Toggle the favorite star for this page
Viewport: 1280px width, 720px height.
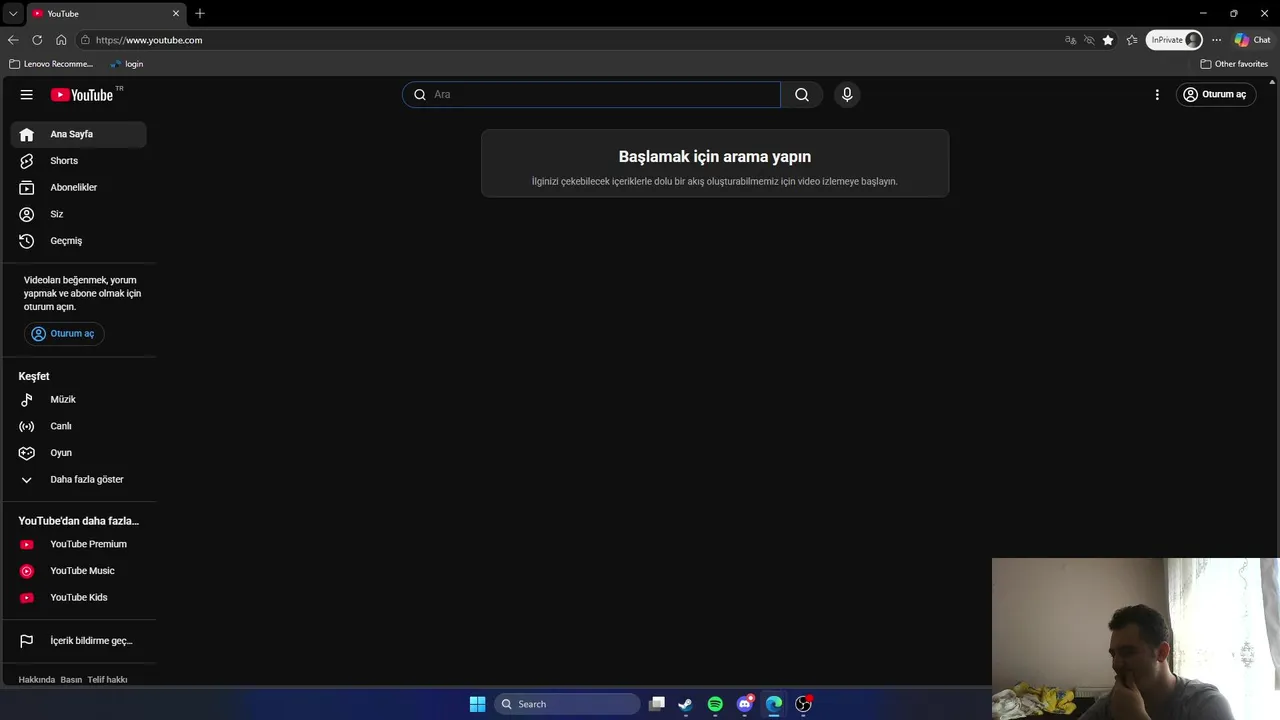pyautogui.click(x=1108, y=40)
